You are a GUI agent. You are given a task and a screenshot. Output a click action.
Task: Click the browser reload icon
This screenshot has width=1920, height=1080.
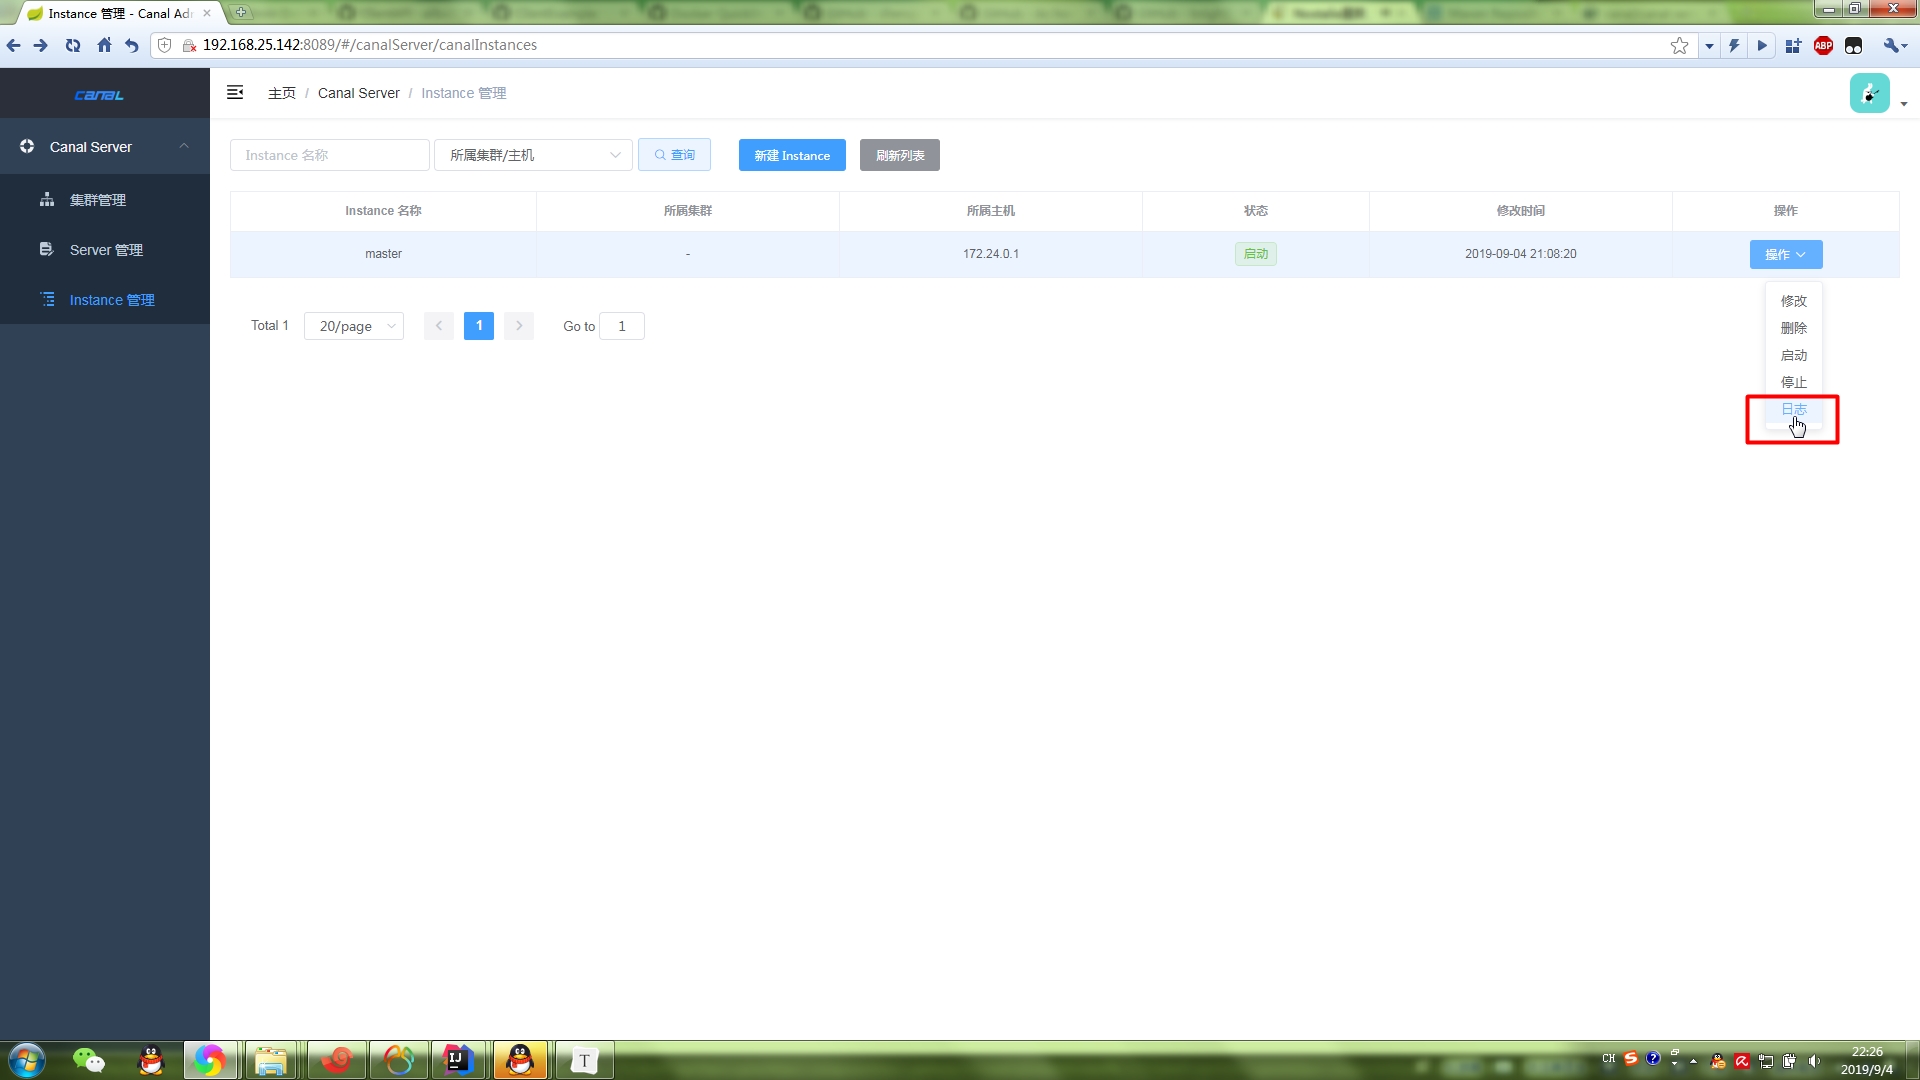tap(73, 45)
